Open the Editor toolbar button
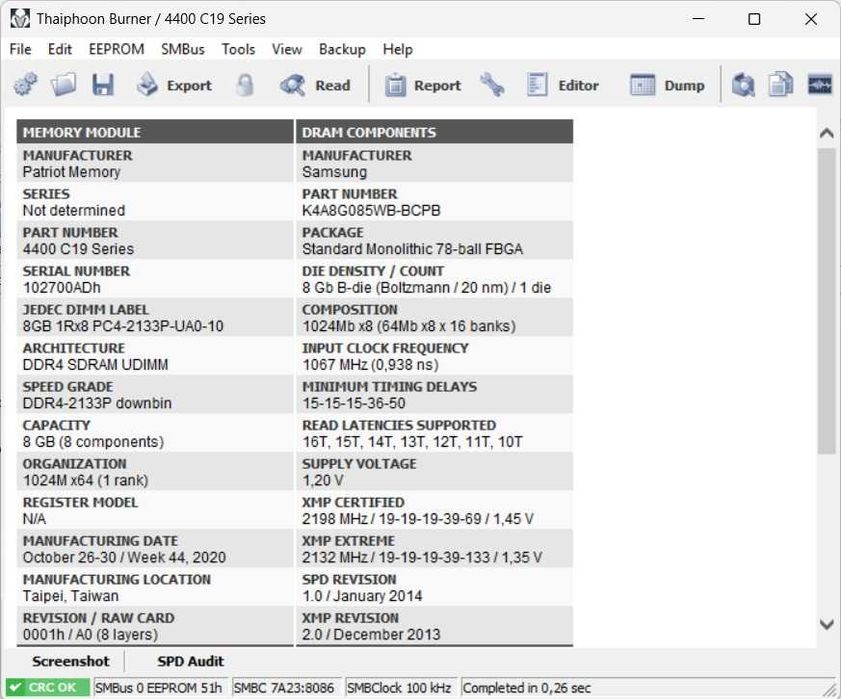The width and height of the screenshot is (841, 699). pyautogui.click(x=563, y=85)
